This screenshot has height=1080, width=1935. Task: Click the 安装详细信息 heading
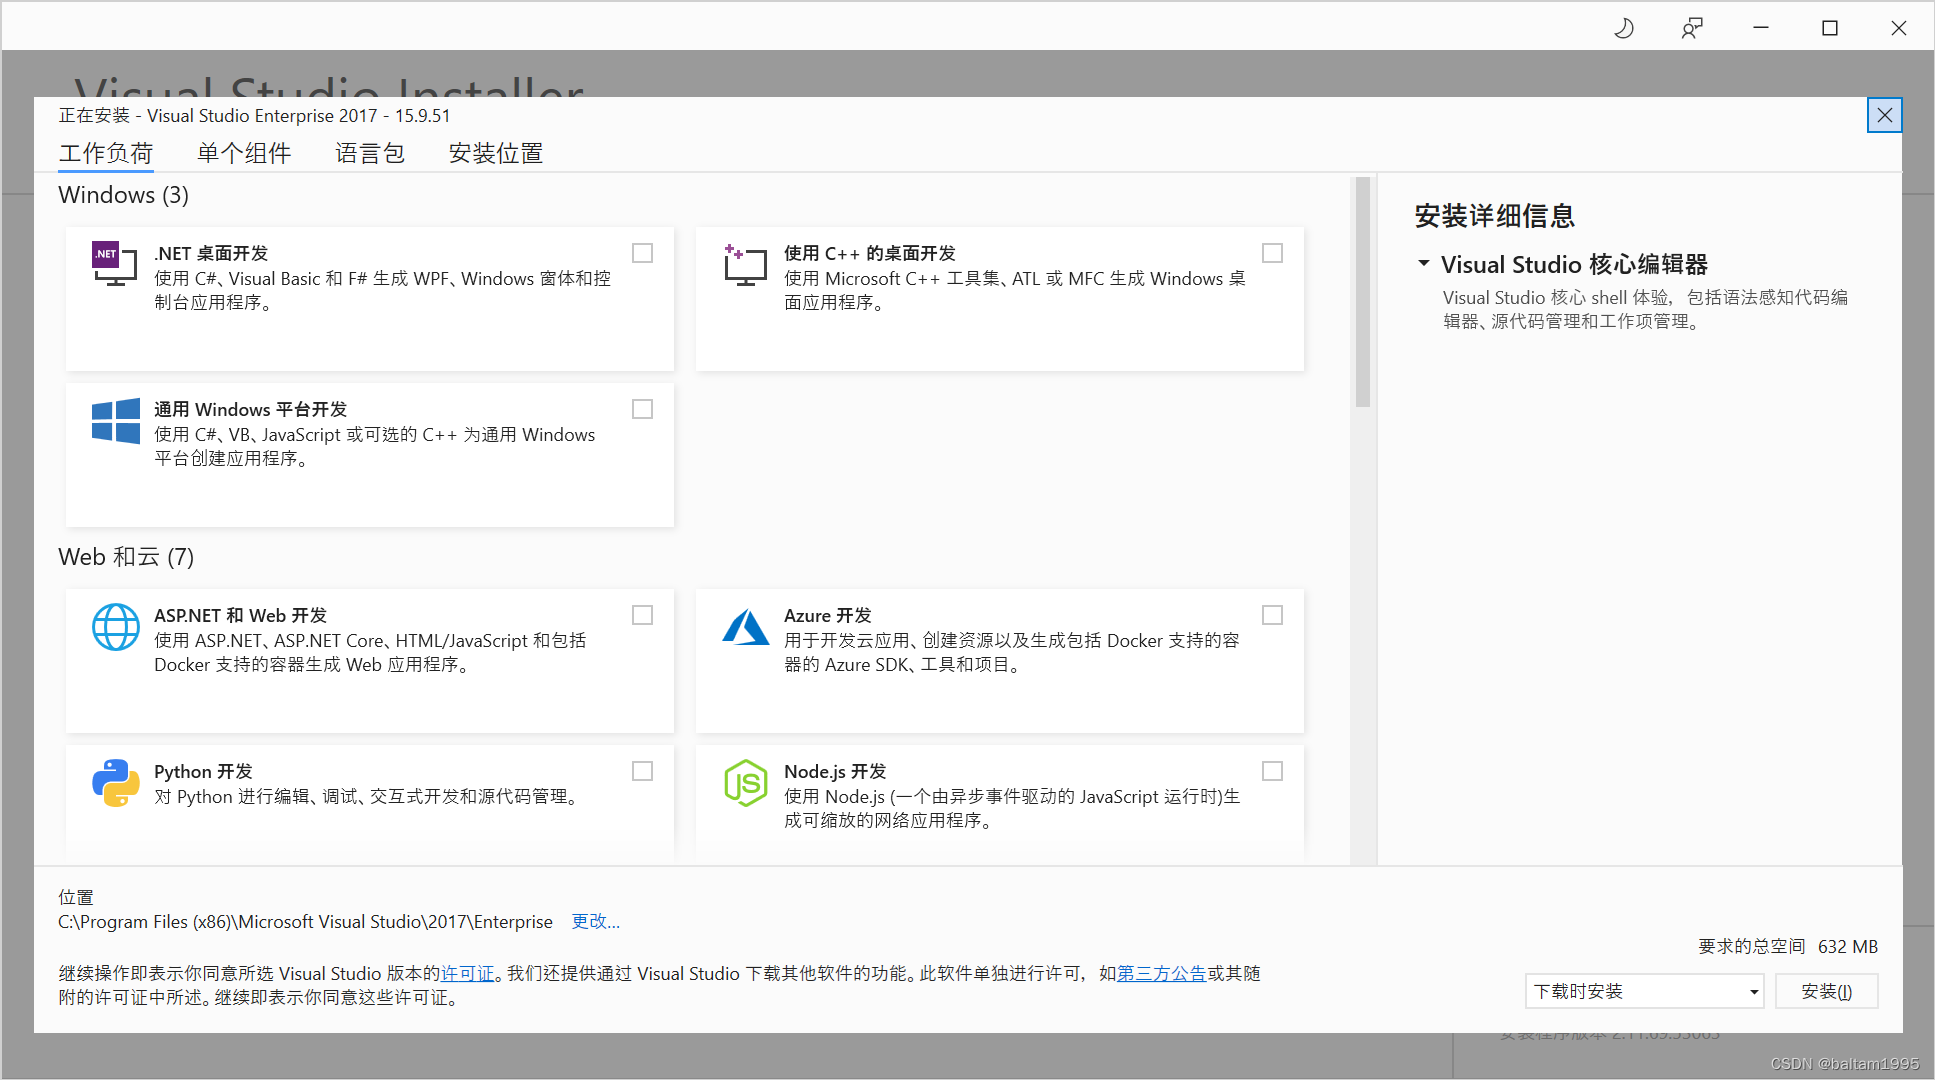click(x=1495, y=216)
